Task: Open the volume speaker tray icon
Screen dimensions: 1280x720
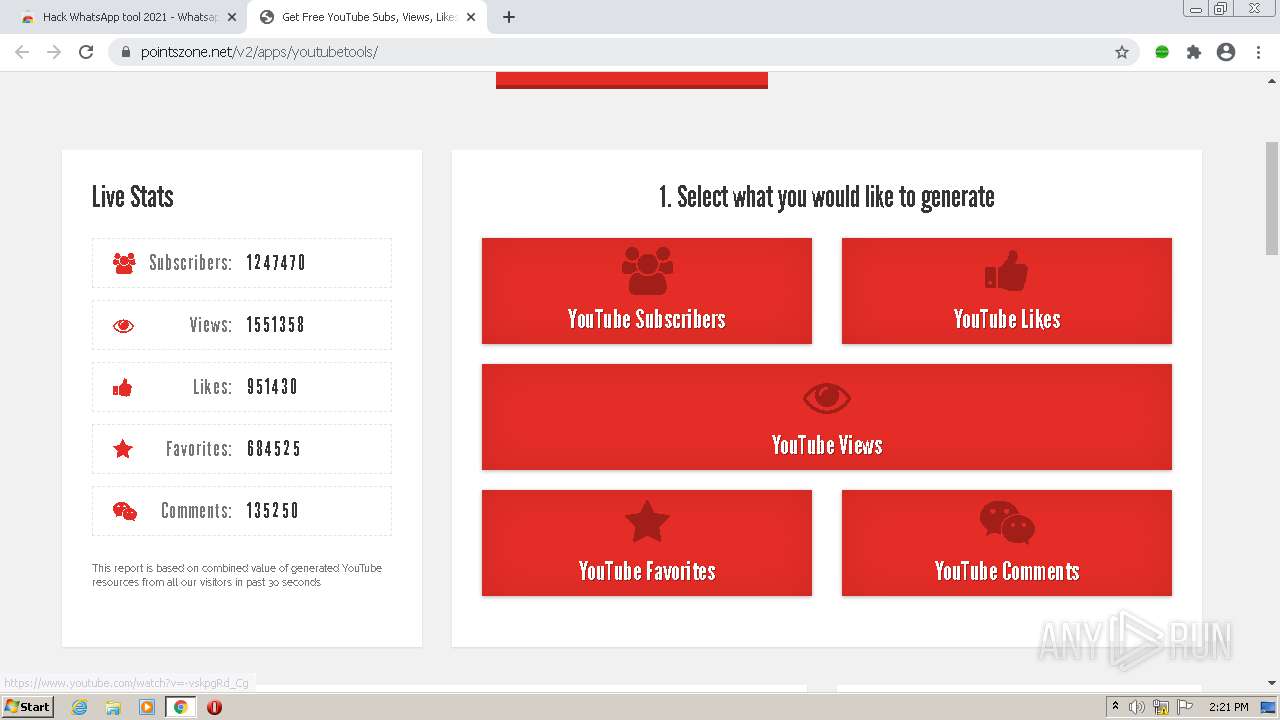Action: [x=1137, y=707]
